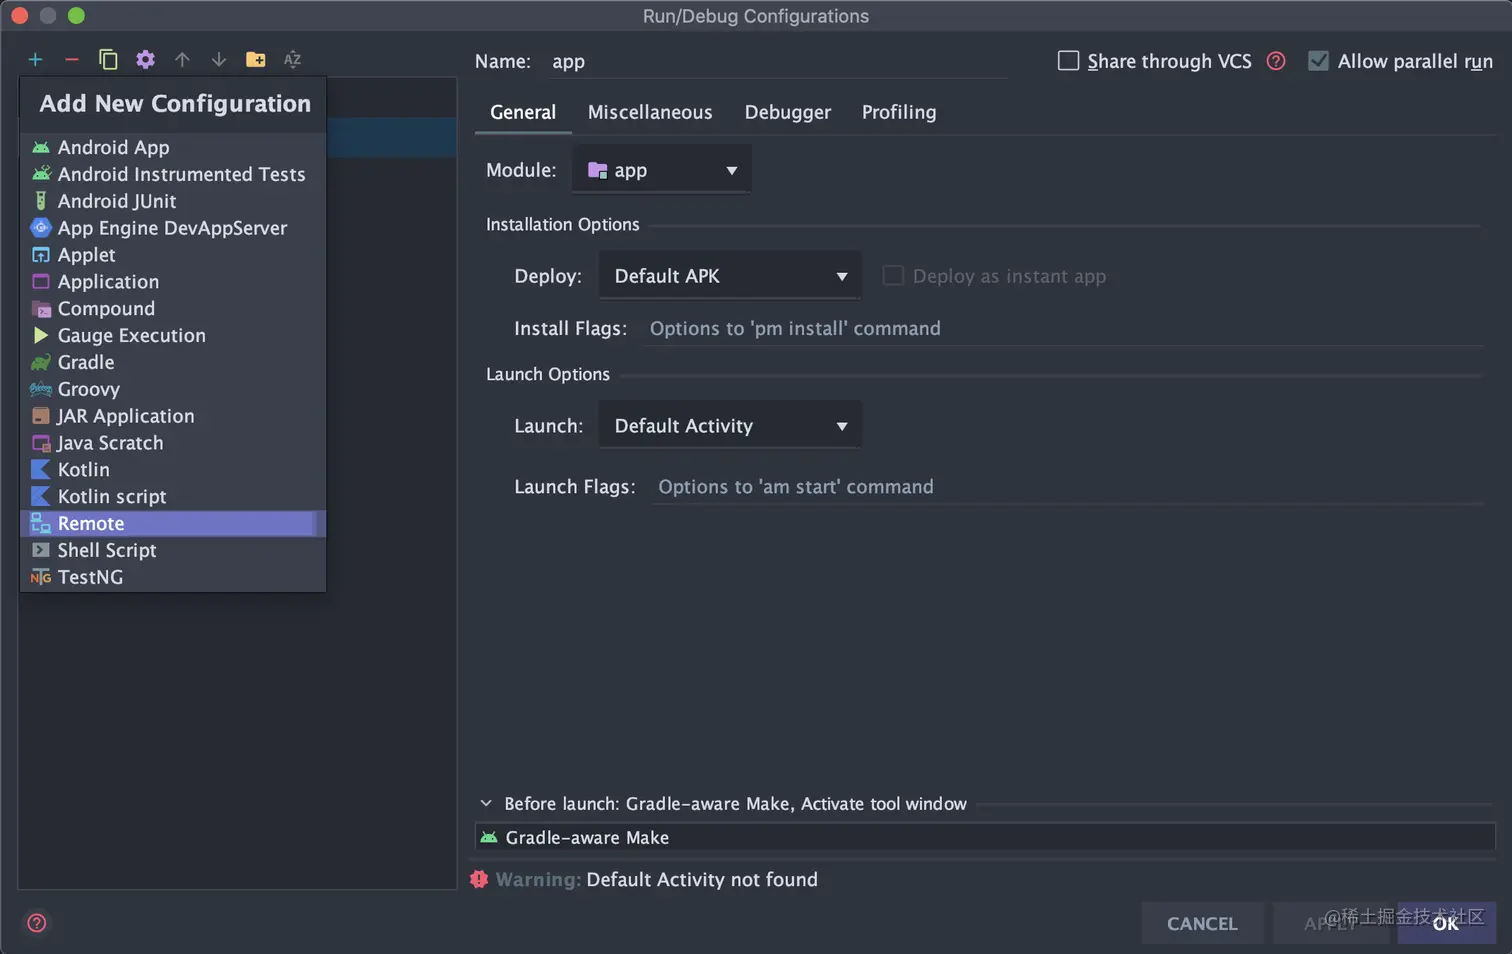Click the create new folder icon
The width and height of the screenshot is (1512, 954).
pos(255,60)
